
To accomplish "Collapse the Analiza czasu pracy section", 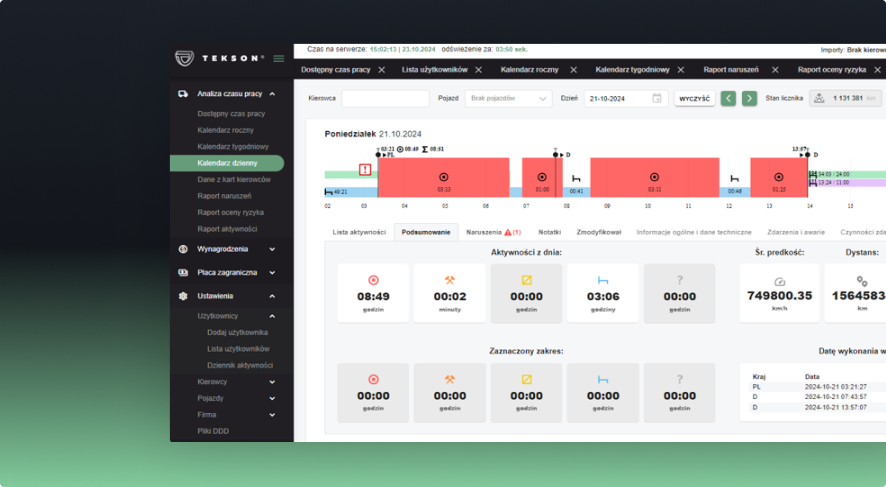I will click(272, 93).
